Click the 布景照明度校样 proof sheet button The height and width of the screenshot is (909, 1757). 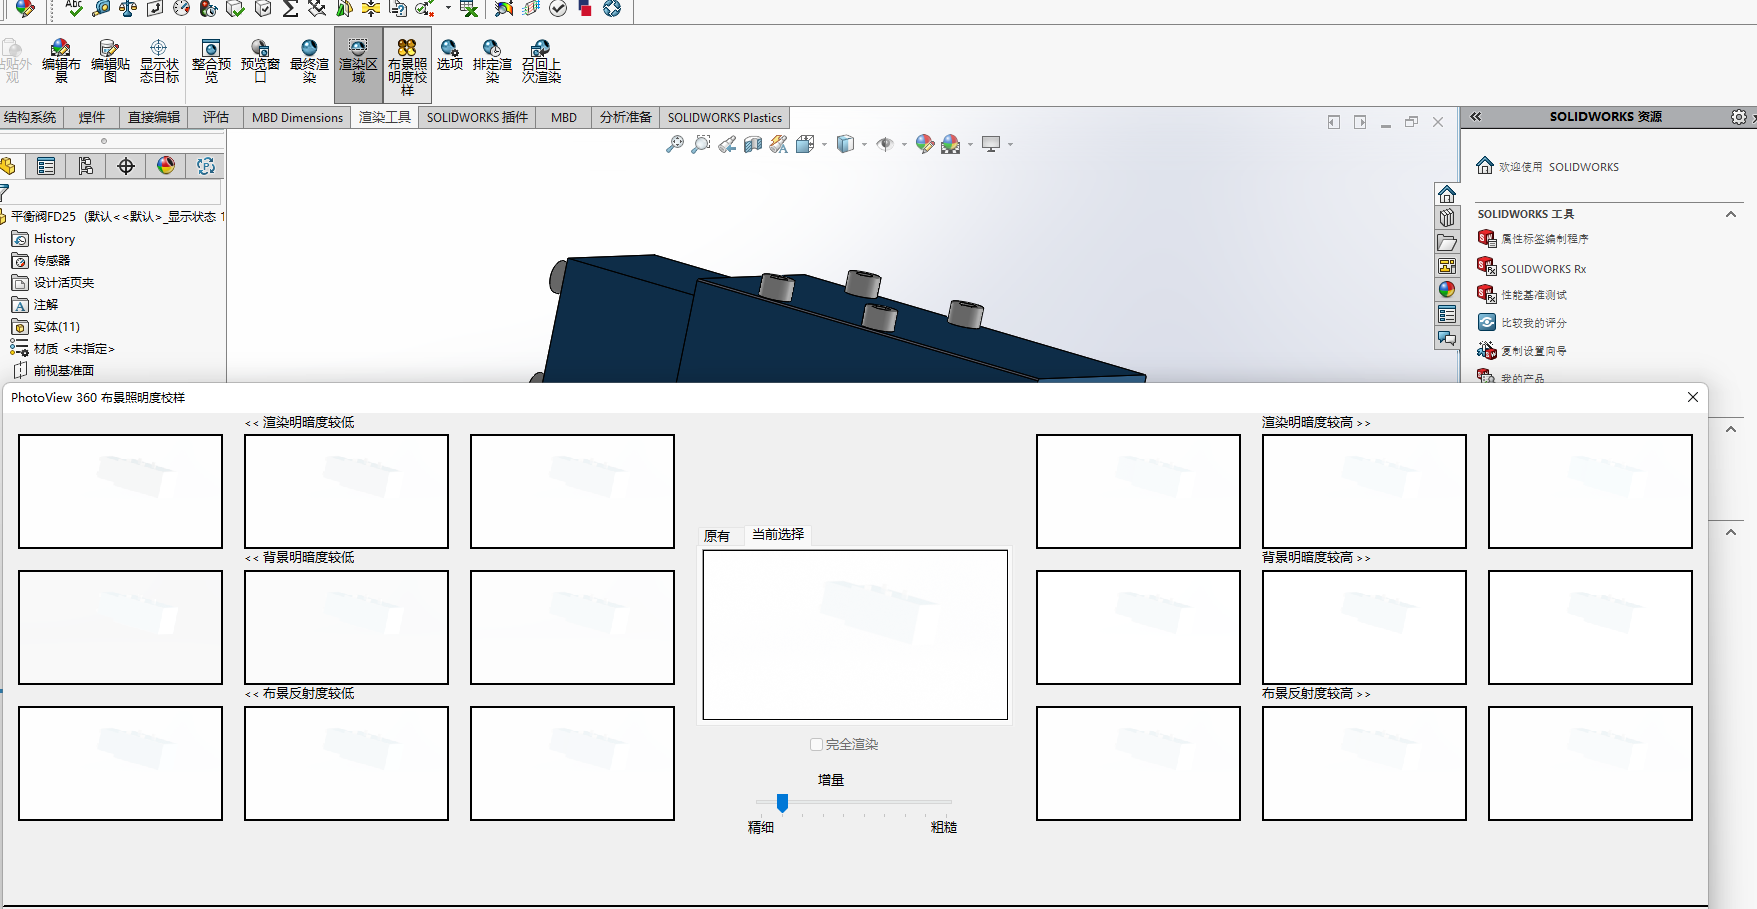[x=407, y=64]
